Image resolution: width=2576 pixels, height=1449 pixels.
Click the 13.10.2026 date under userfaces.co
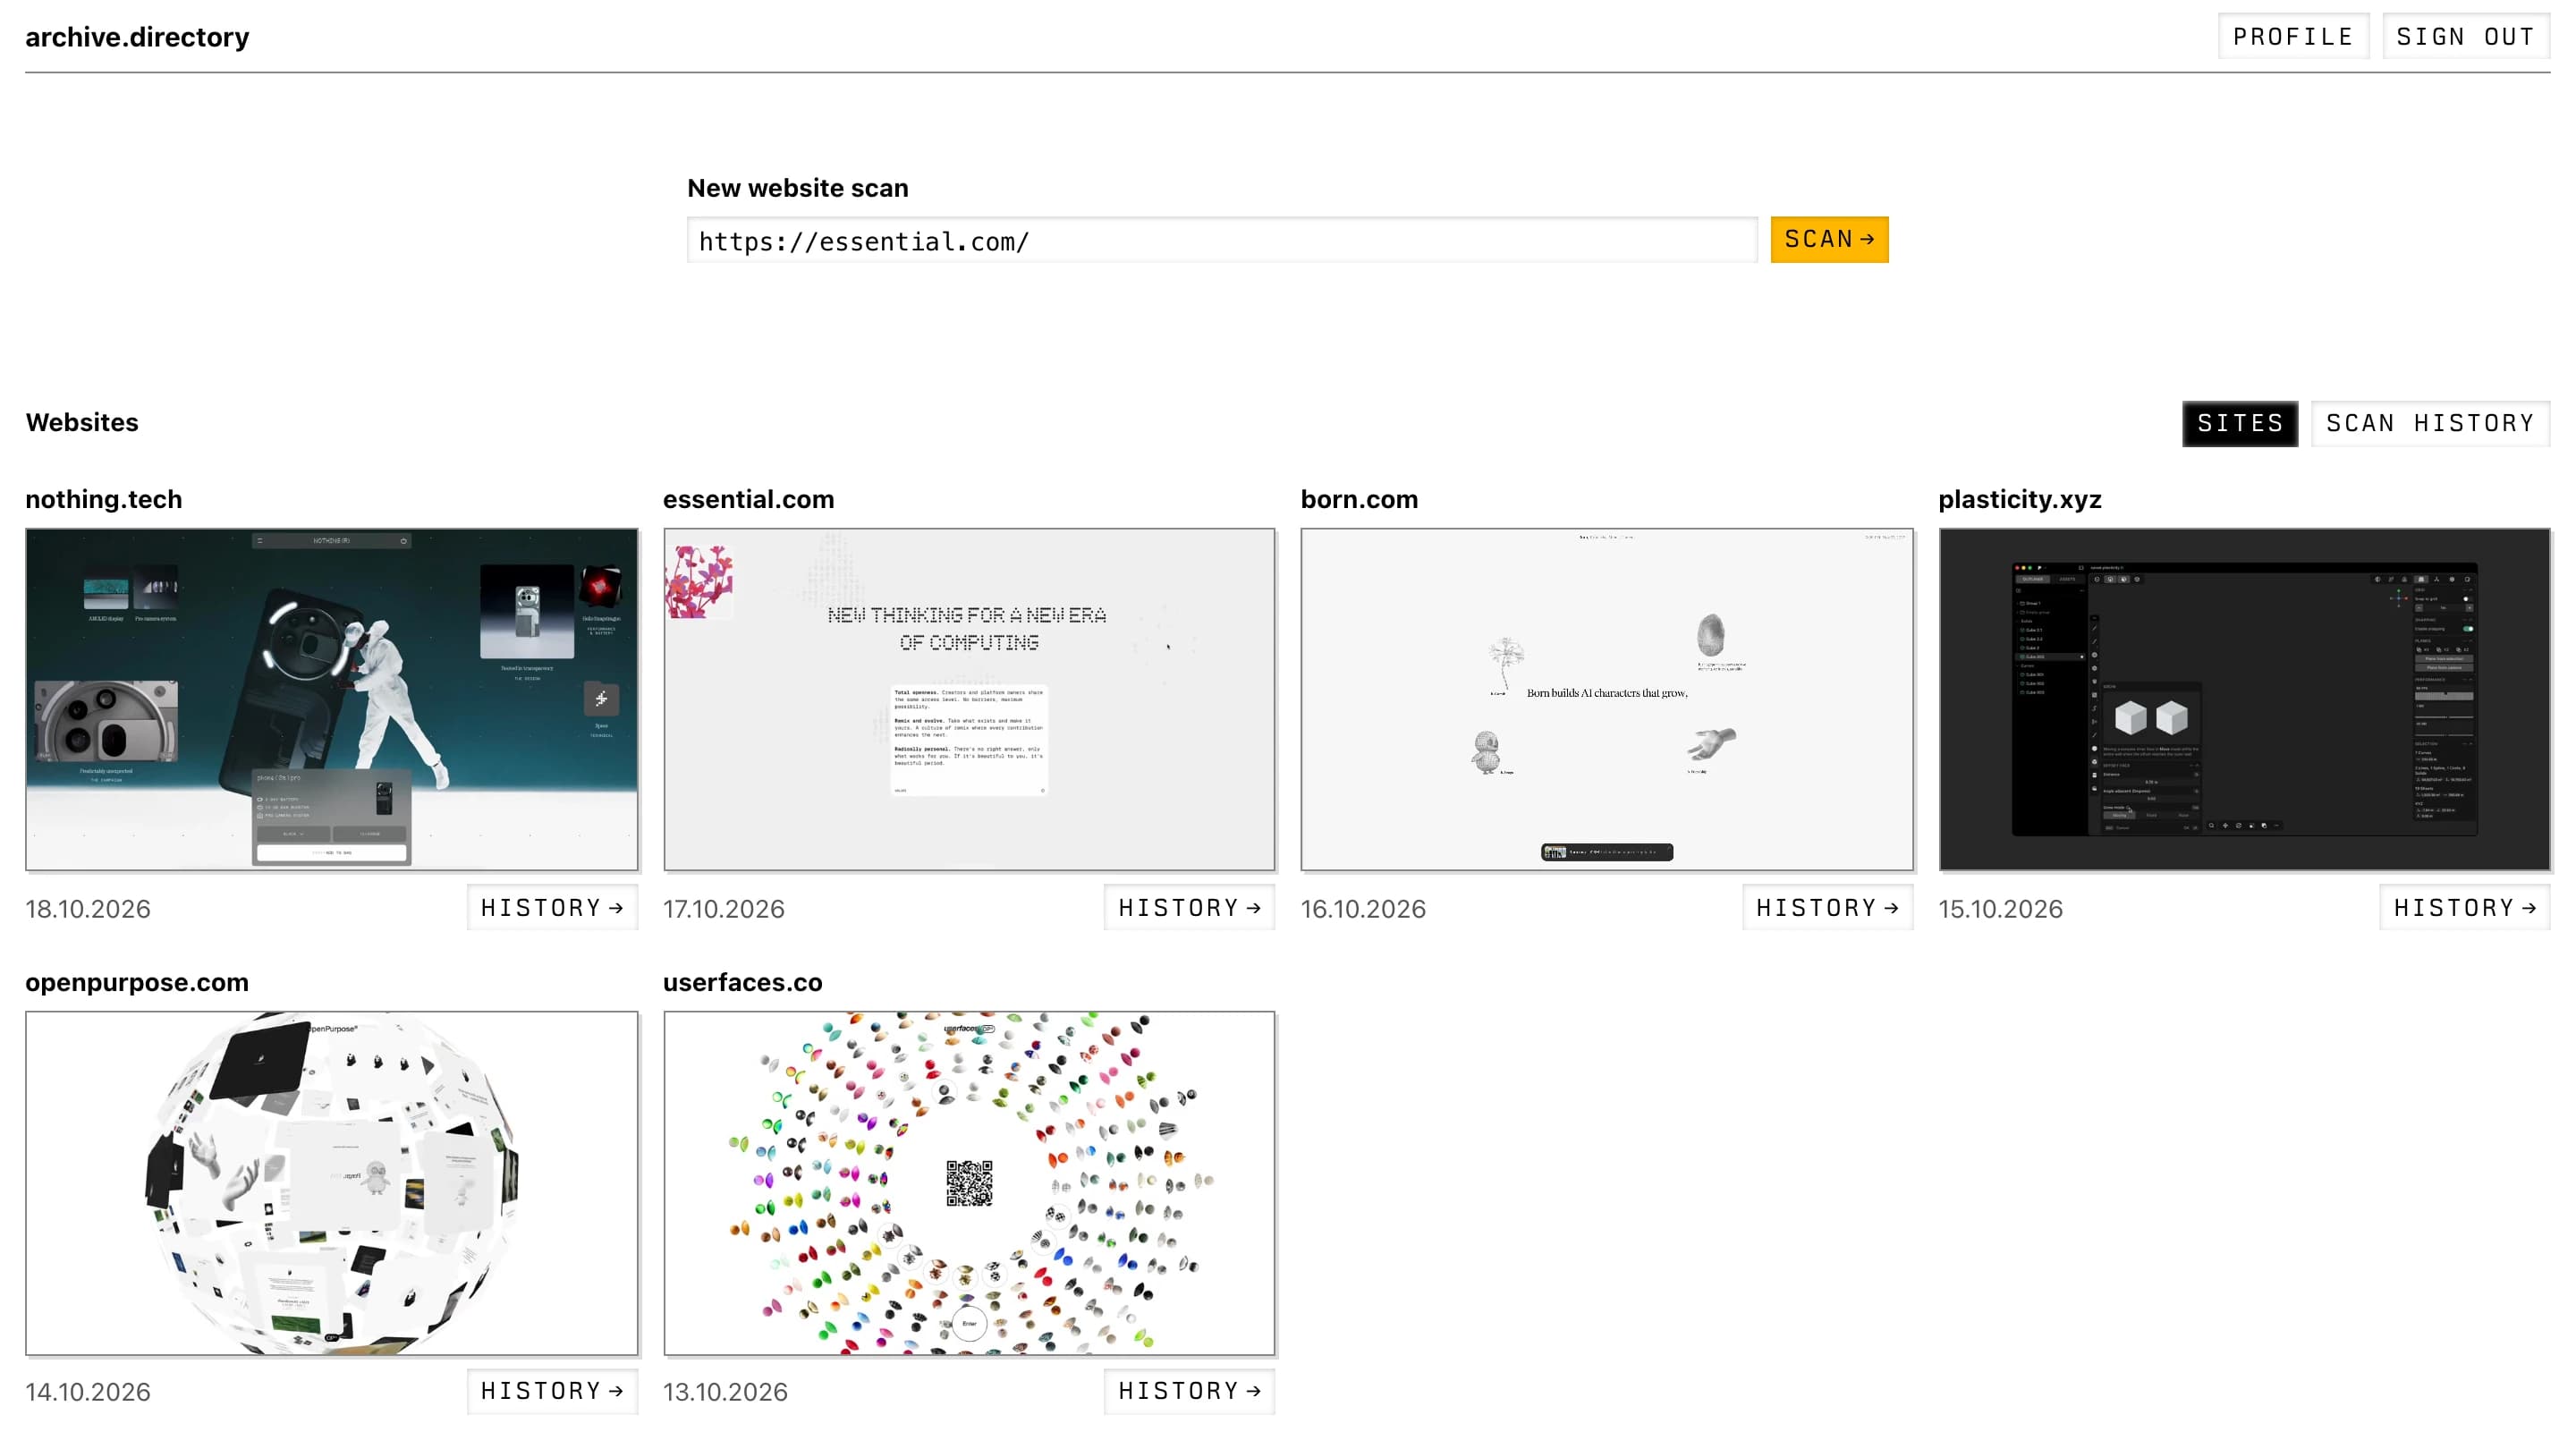pos(725,1392)
